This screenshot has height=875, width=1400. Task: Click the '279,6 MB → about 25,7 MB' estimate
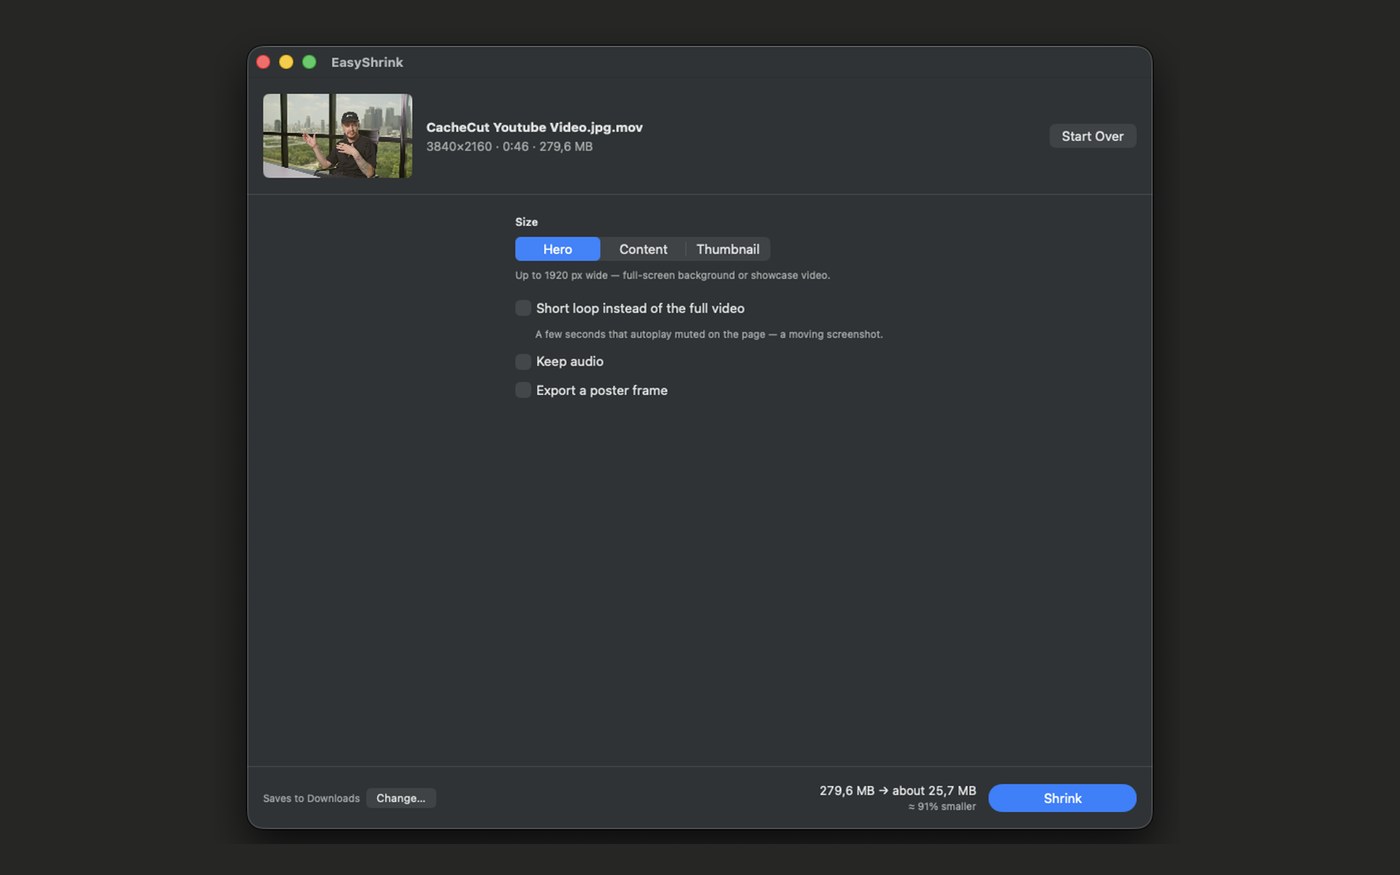[x=897, y=790]
